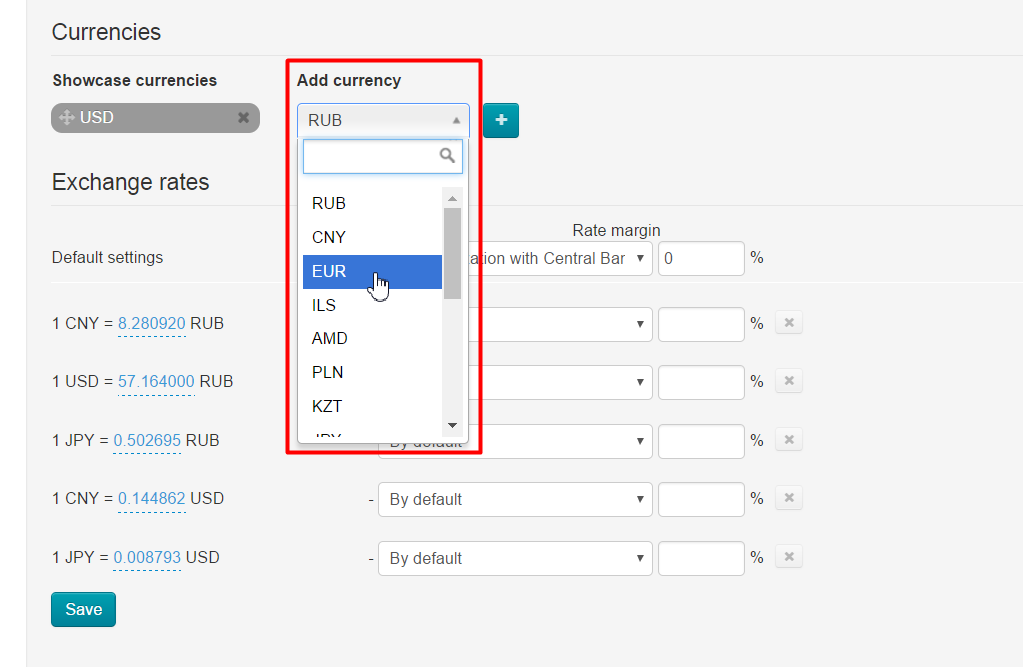Edit the 0.144862 CNY to USD rate

tap(151, 499)
